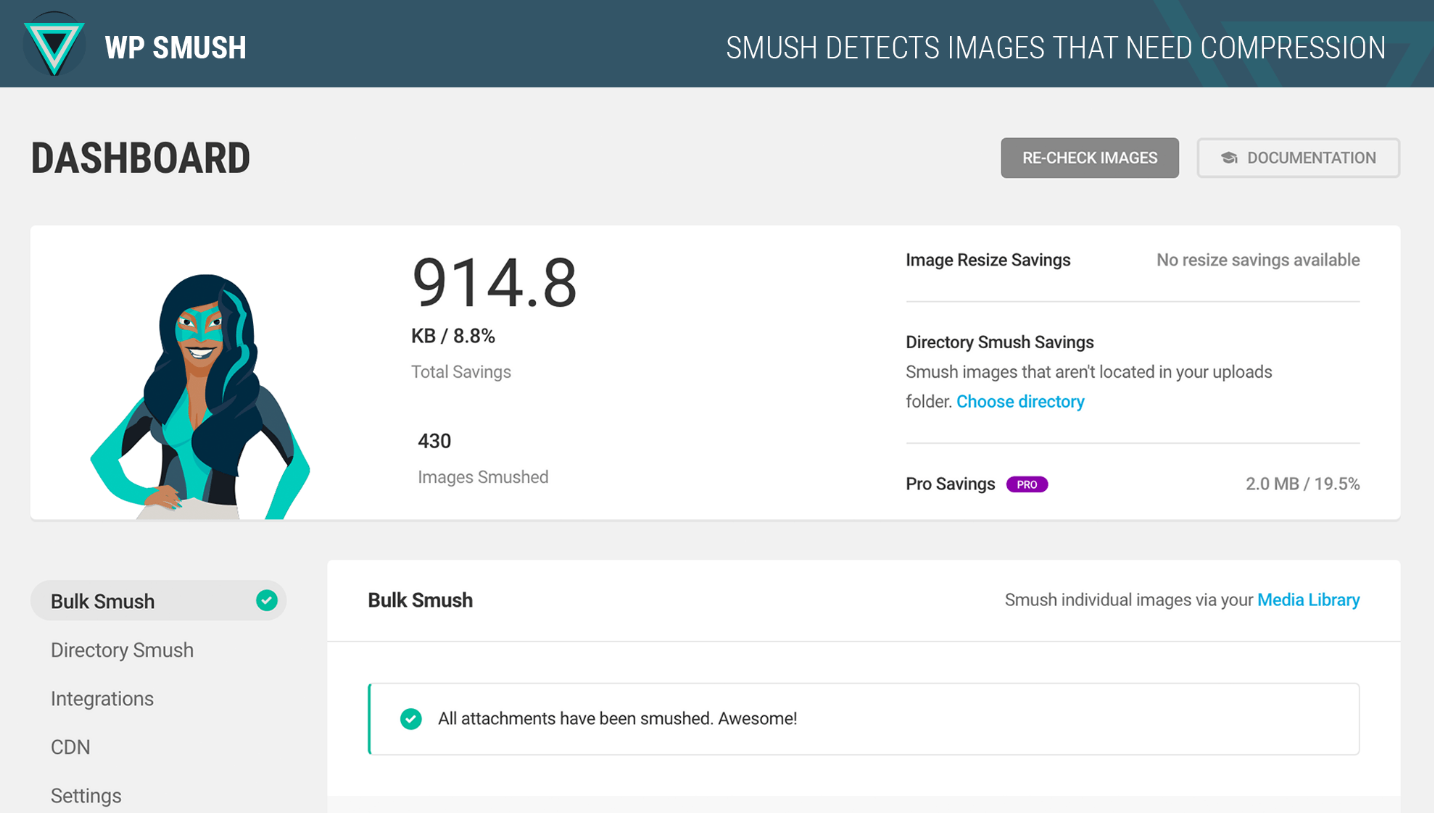Go to the Integrations tab
This screenshot has width=1434, height=813.
tap(102, 699)
